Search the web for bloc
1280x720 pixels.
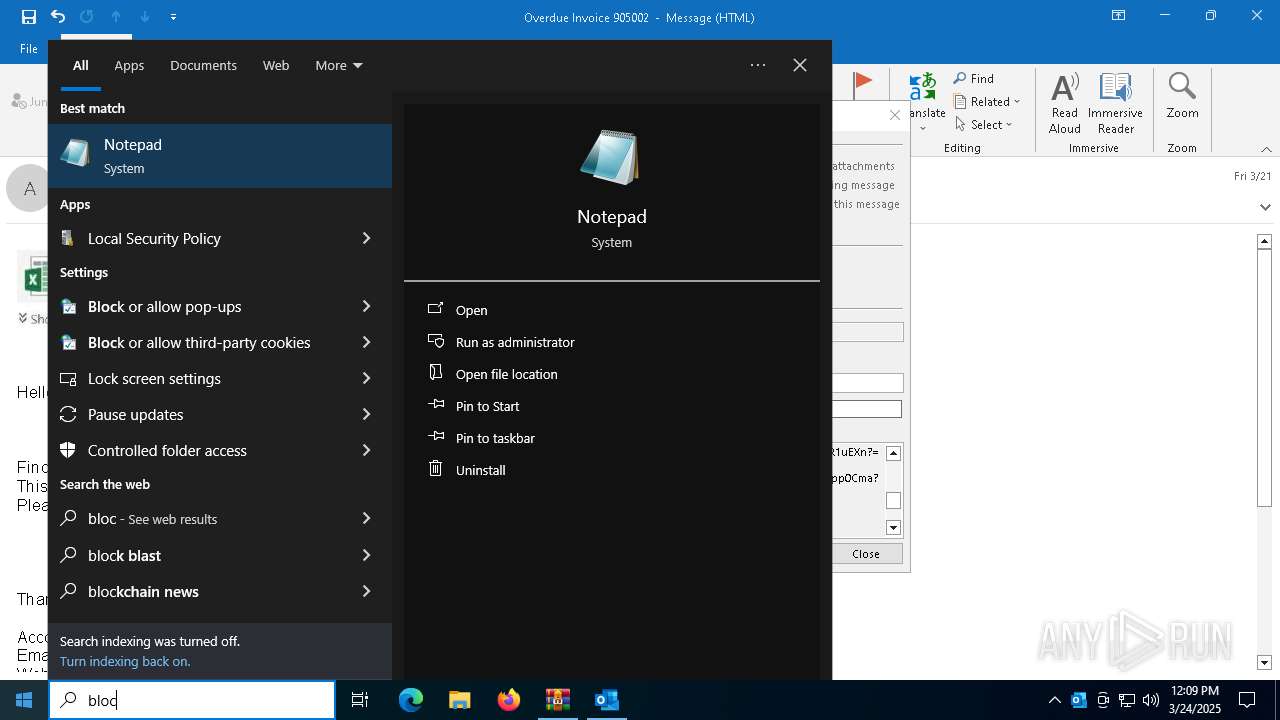click(x=152, y=518)
